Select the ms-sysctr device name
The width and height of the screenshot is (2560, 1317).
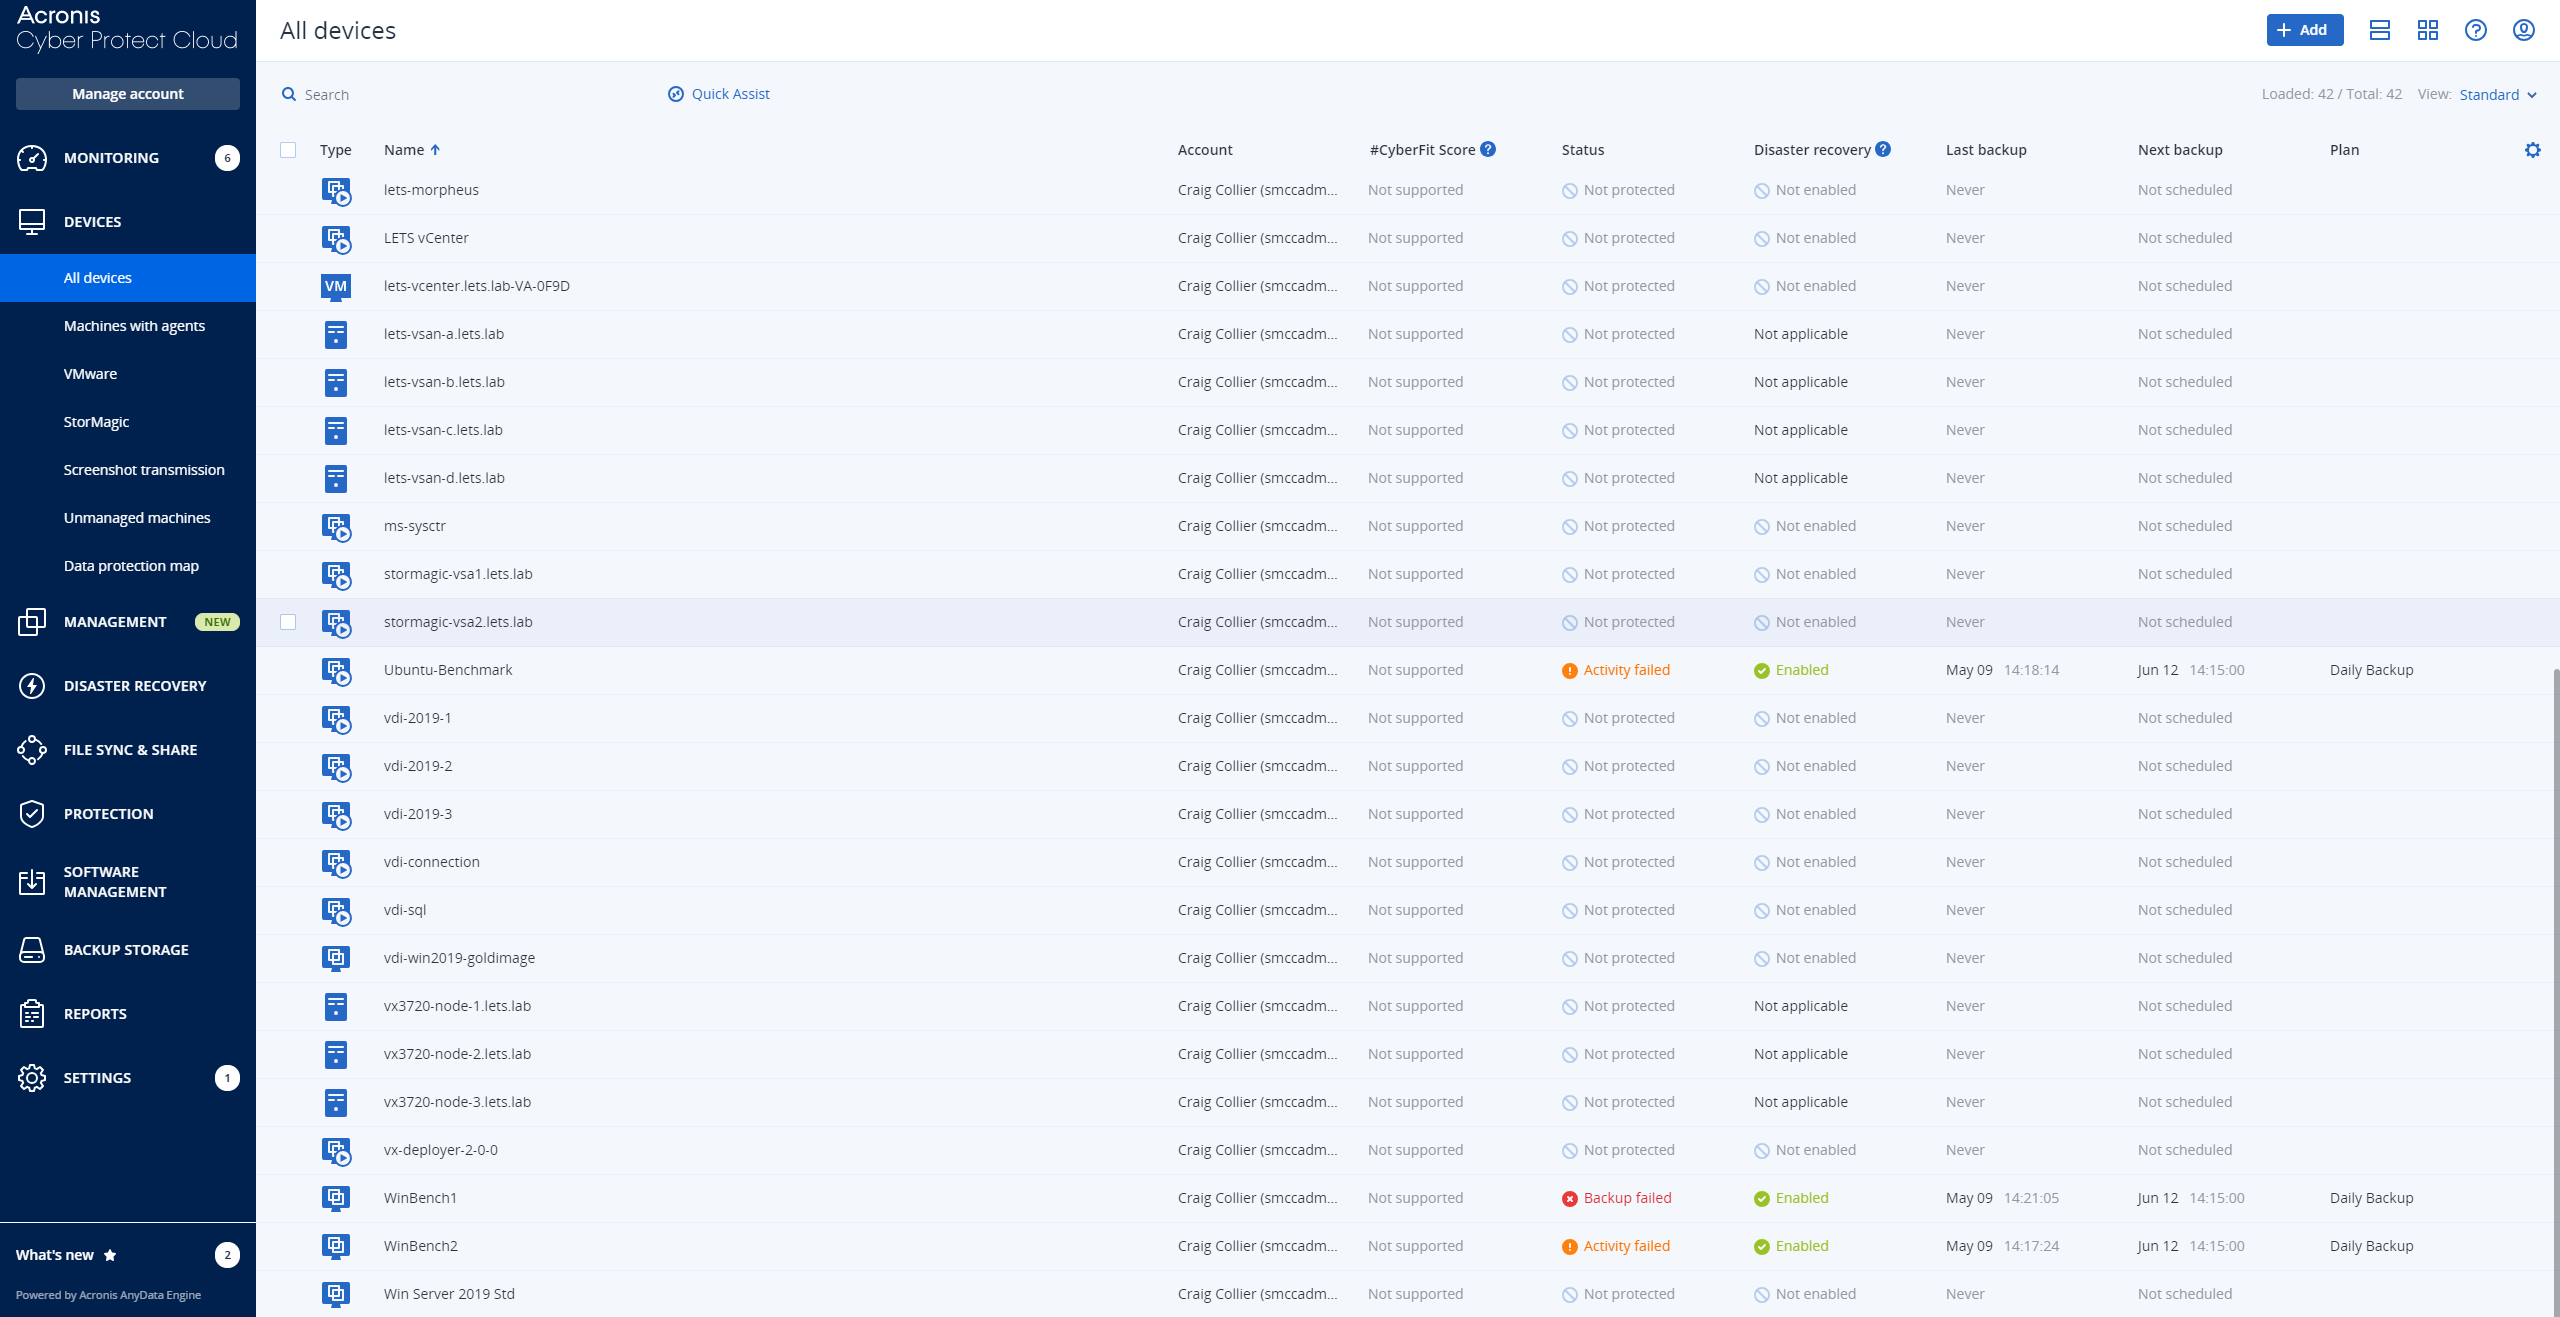415,526
